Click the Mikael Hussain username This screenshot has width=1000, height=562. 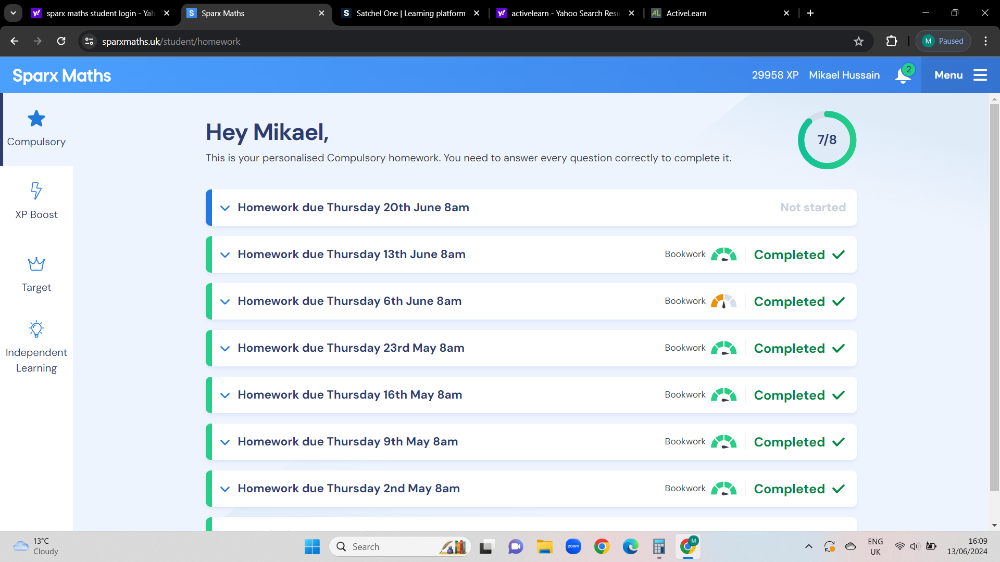pos(844,76)
